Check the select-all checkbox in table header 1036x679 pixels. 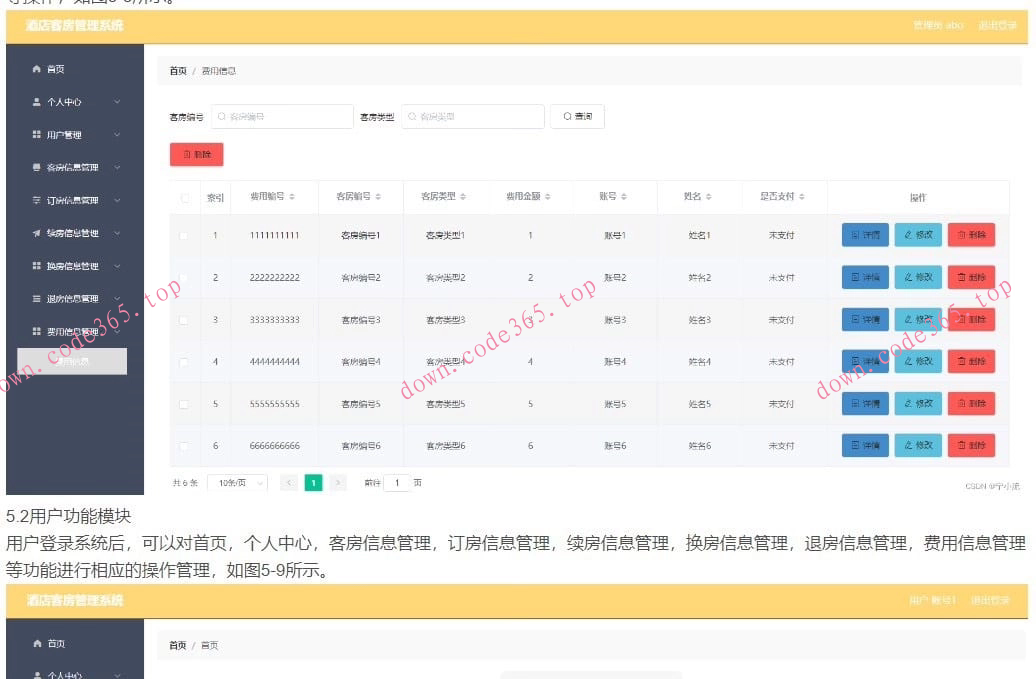pyautogui.click(x=185, y=197)
